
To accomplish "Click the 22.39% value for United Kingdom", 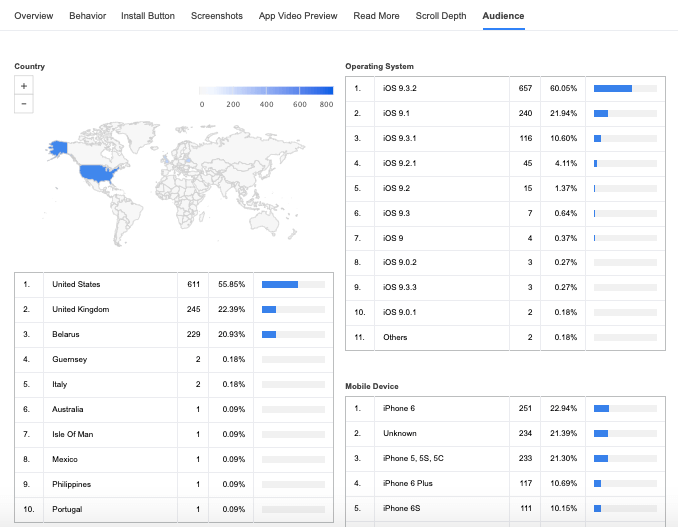I will 231,310.
